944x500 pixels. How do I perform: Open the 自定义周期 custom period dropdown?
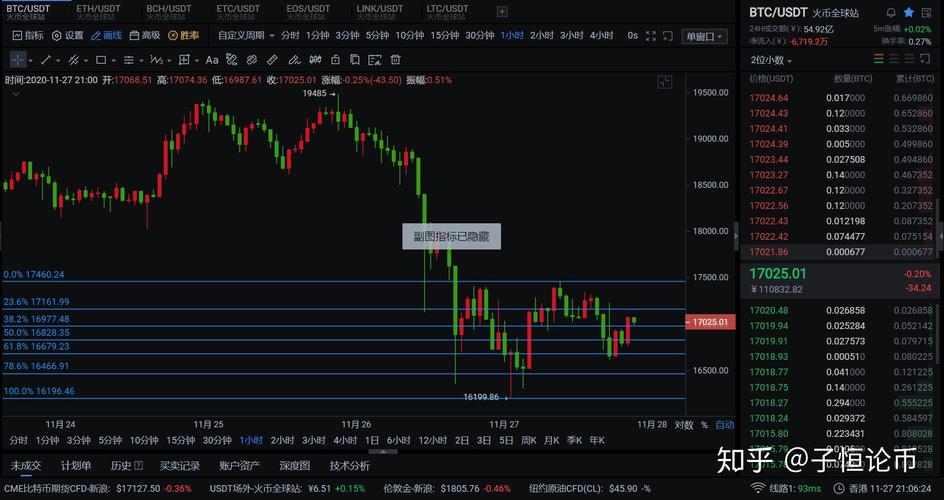(244, 35)
